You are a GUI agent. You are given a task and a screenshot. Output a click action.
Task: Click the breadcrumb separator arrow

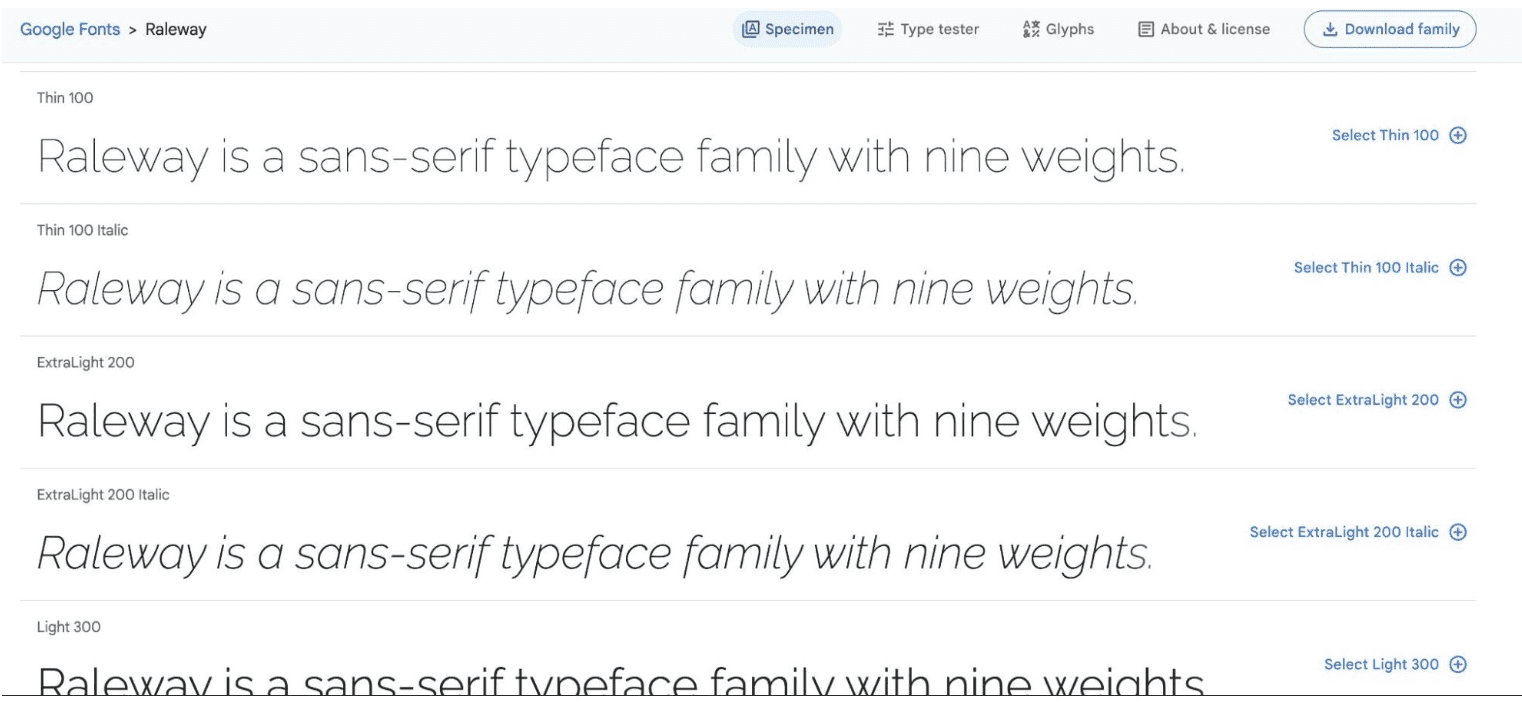(133, 30)
